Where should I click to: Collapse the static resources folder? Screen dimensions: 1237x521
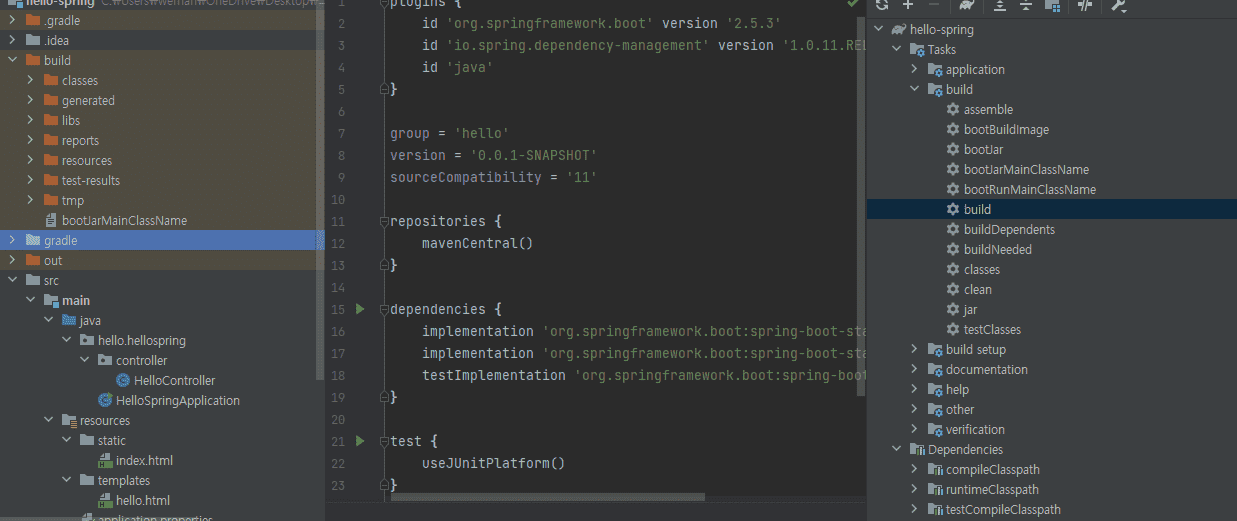66,440
